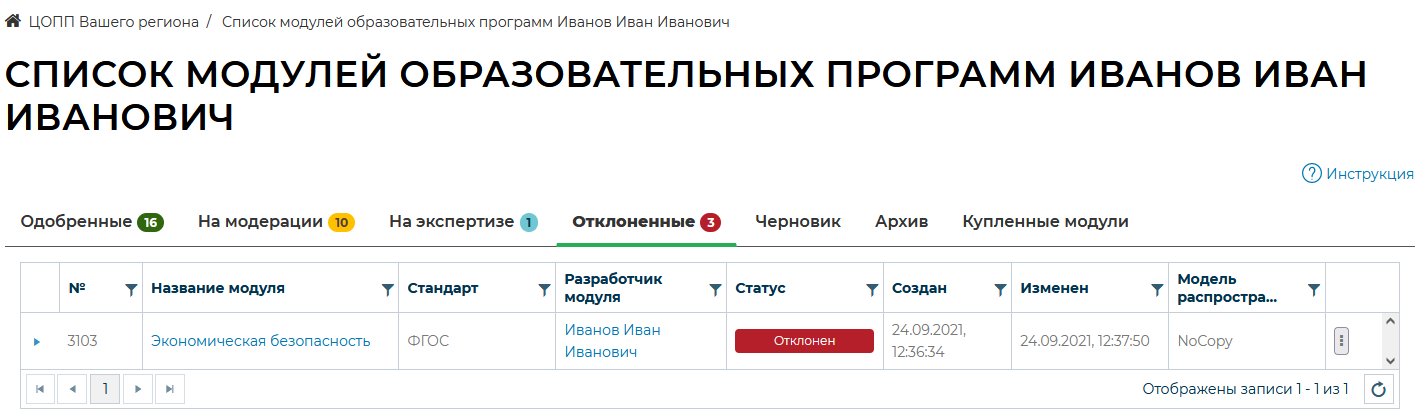Filter the Создан date column
1426x417 pixels.
point(1000,289)
